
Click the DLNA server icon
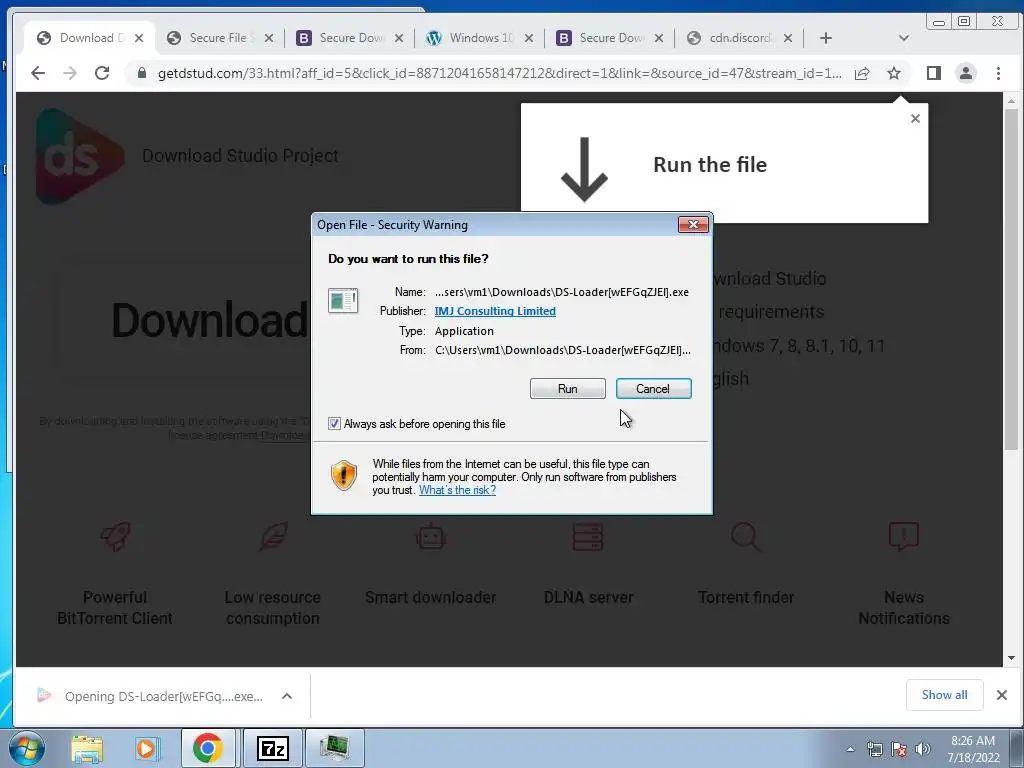(x=588, y=537)
